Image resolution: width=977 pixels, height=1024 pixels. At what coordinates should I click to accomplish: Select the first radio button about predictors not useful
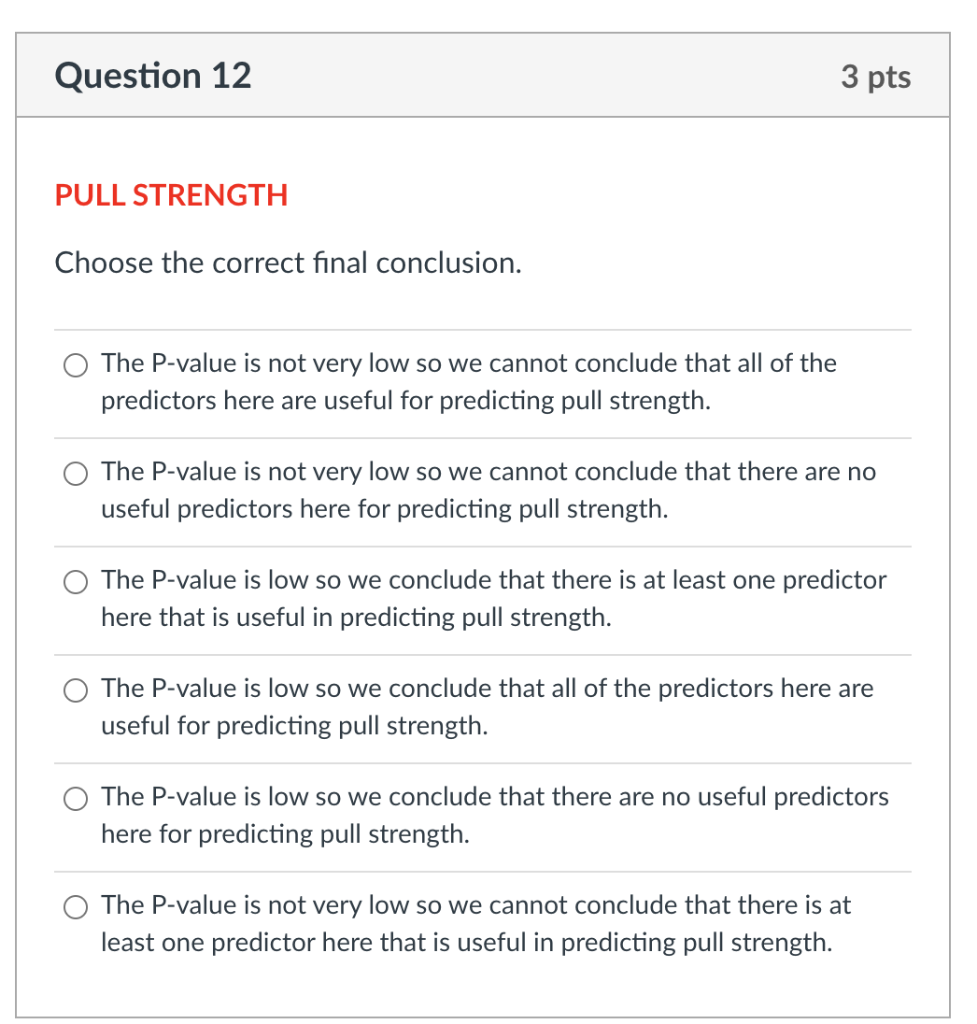tap(75, 365)
